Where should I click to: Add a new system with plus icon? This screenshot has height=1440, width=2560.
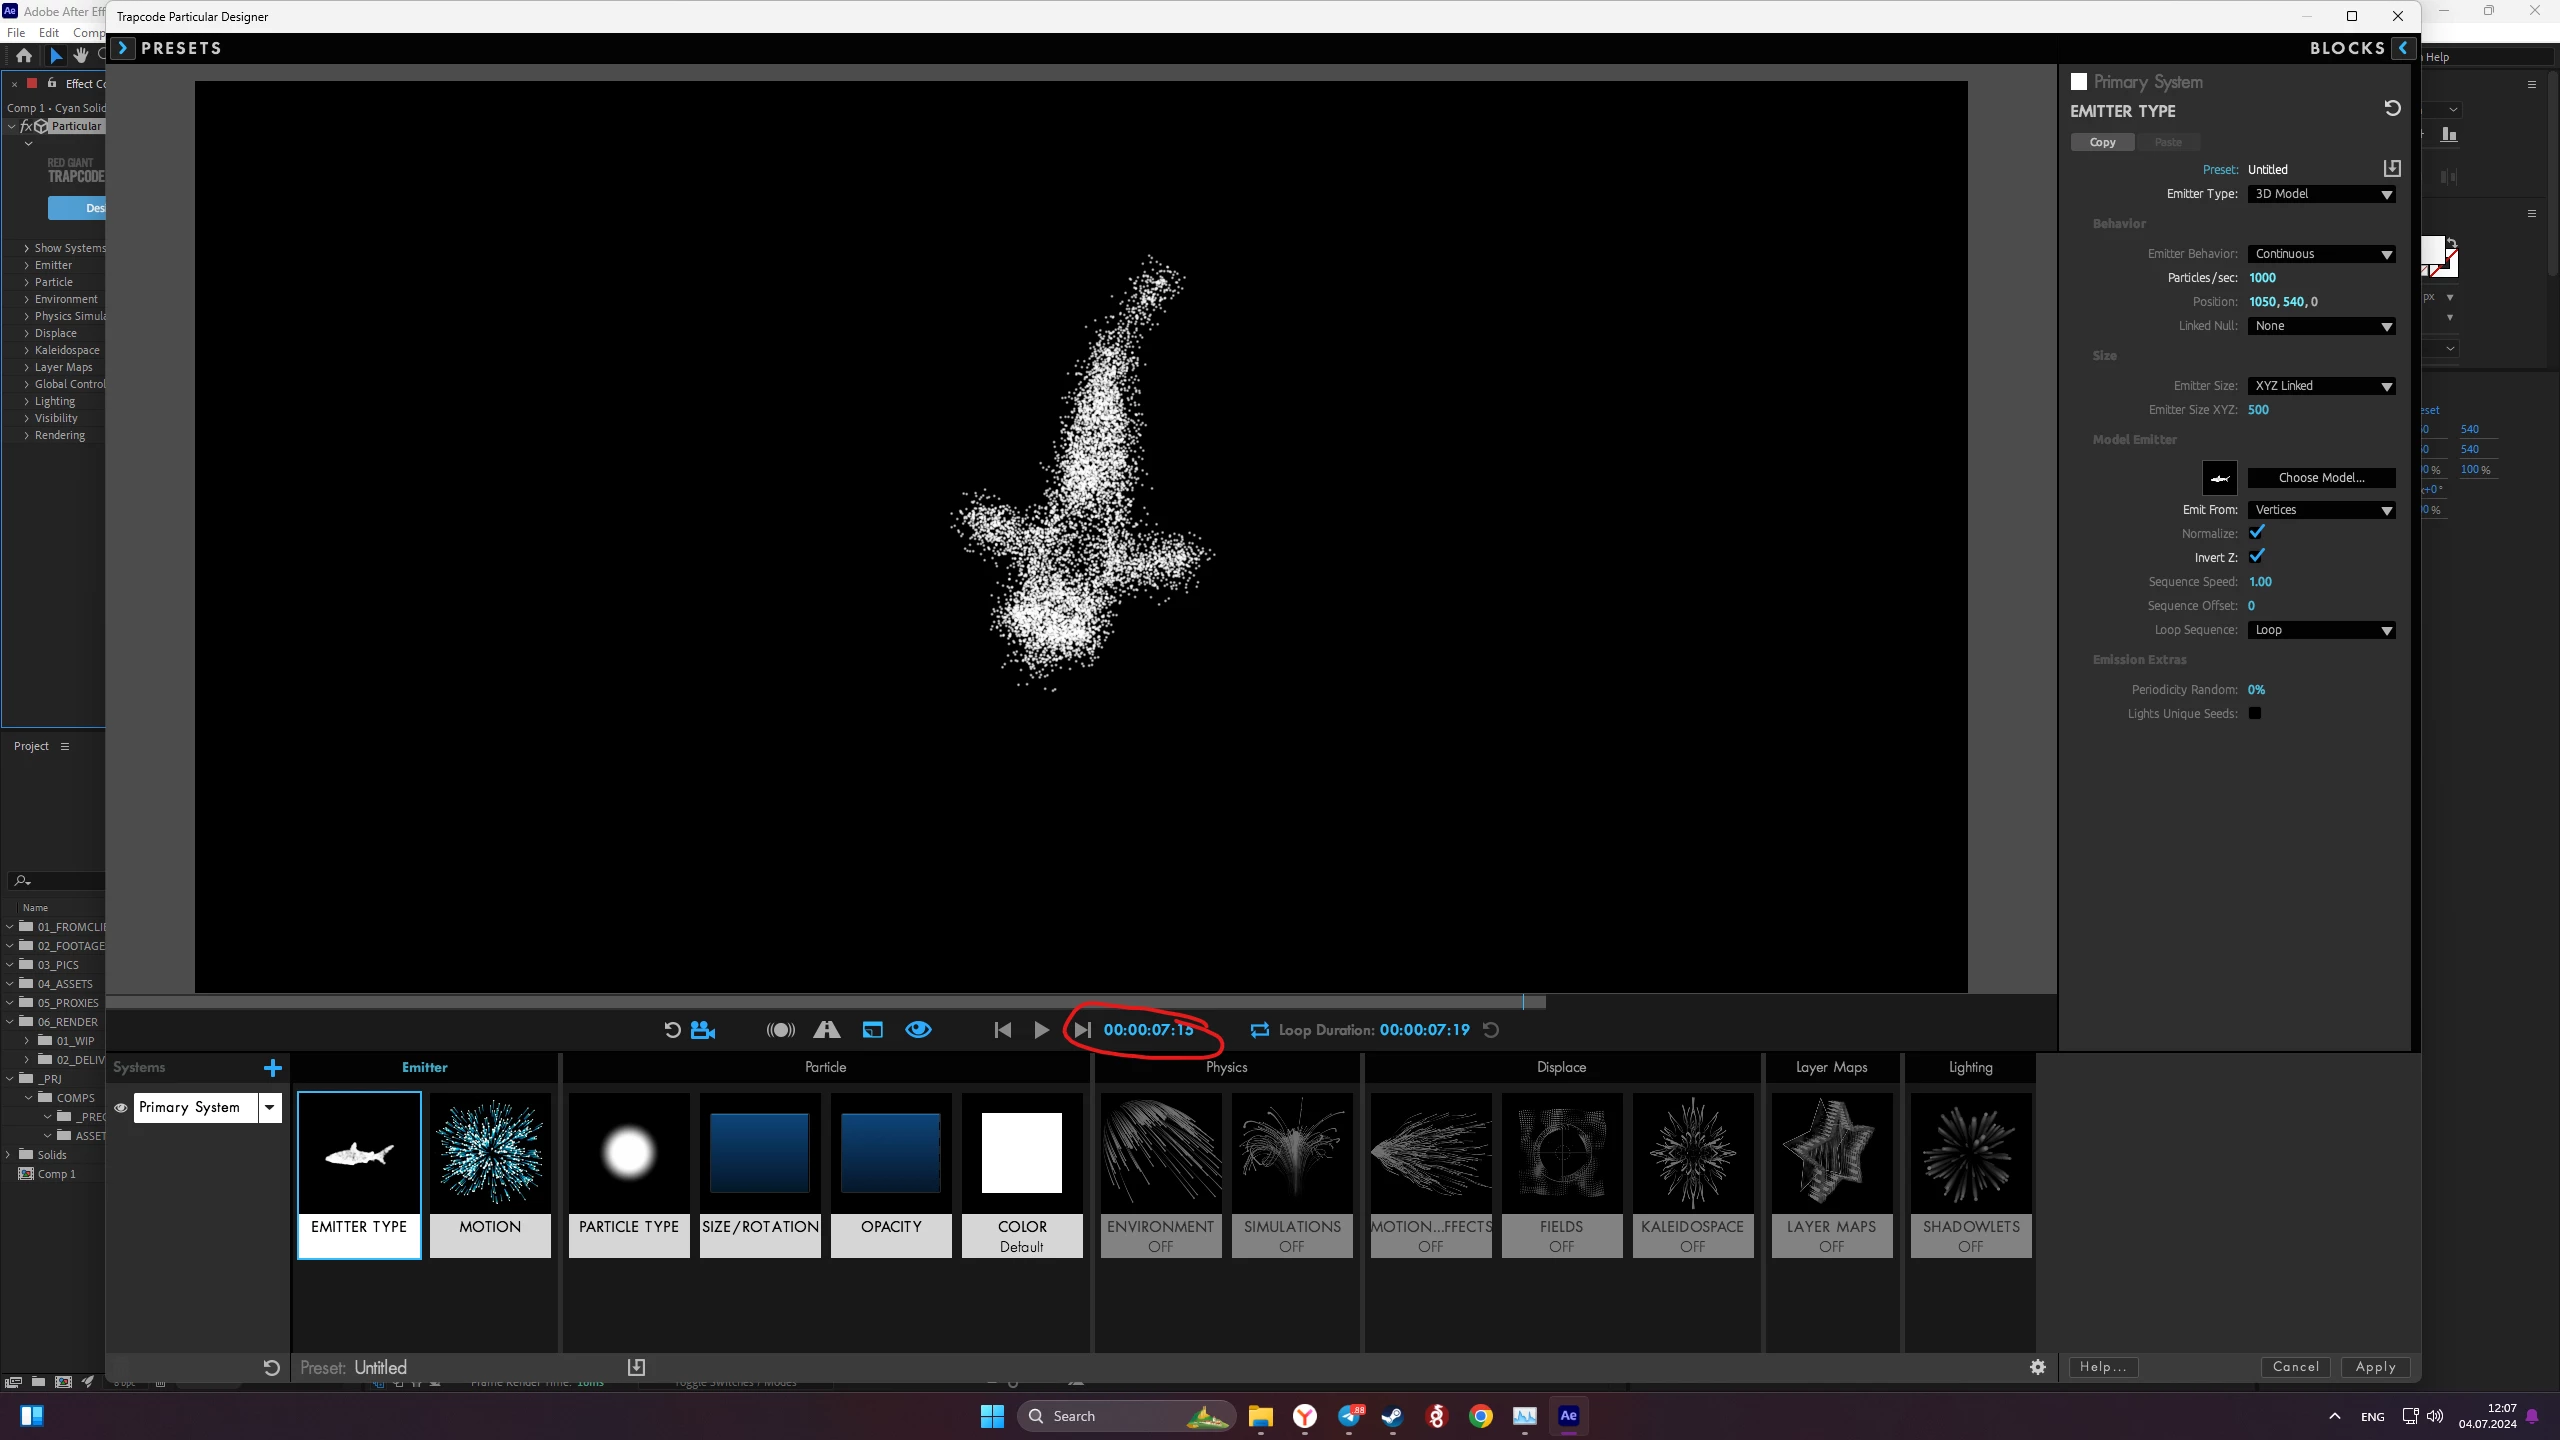pos(272,1068)
